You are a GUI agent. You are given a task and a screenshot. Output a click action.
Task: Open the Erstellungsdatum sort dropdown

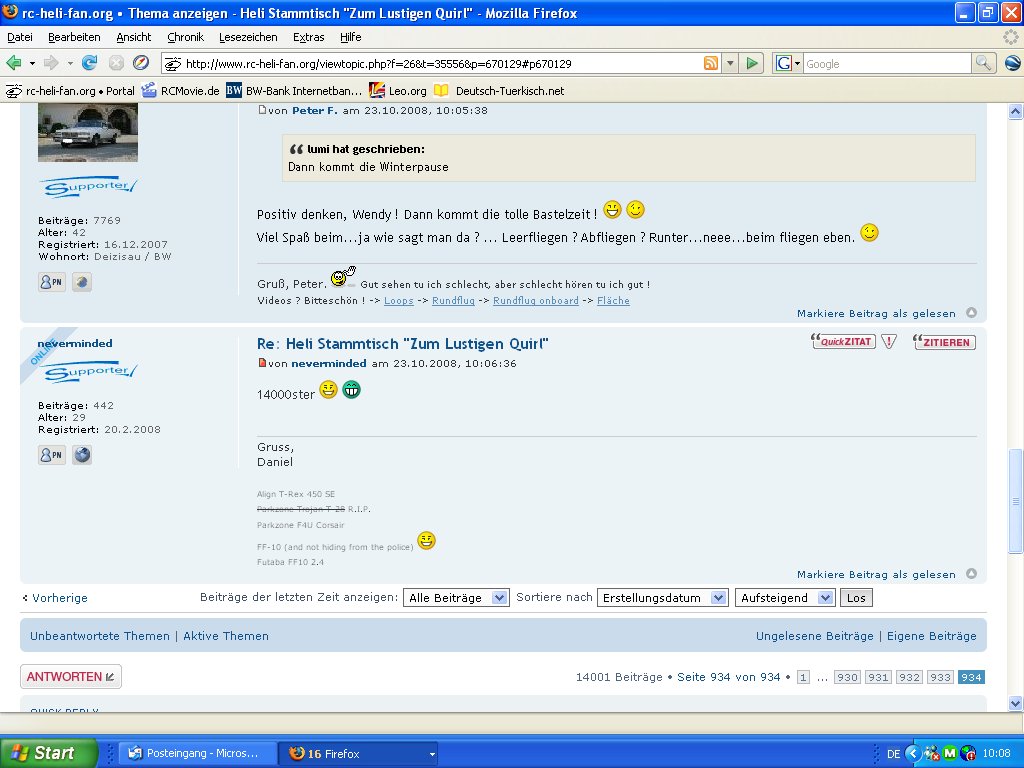(x=662, y=598)
